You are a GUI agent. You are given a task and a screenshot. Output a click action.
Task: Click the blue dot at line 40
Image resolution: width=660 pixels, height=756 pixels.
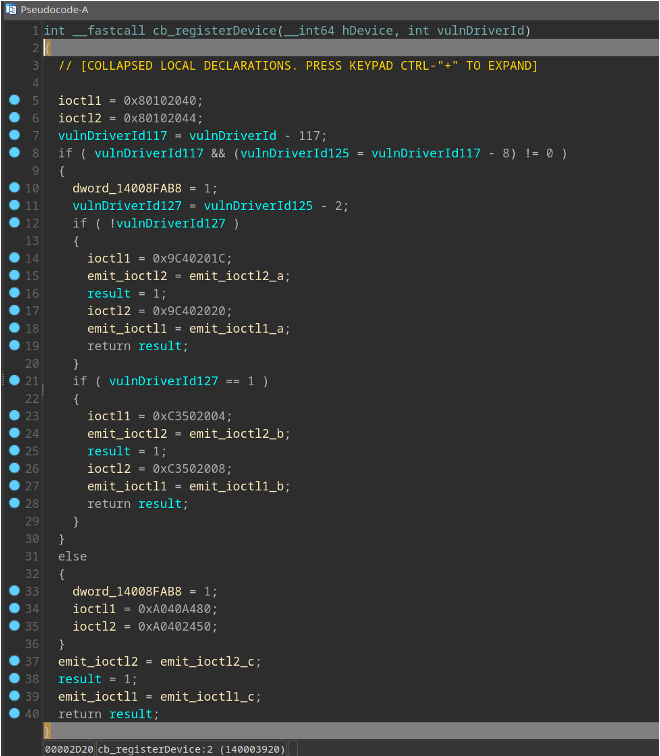pyautogui.click(x=14, y=713)
